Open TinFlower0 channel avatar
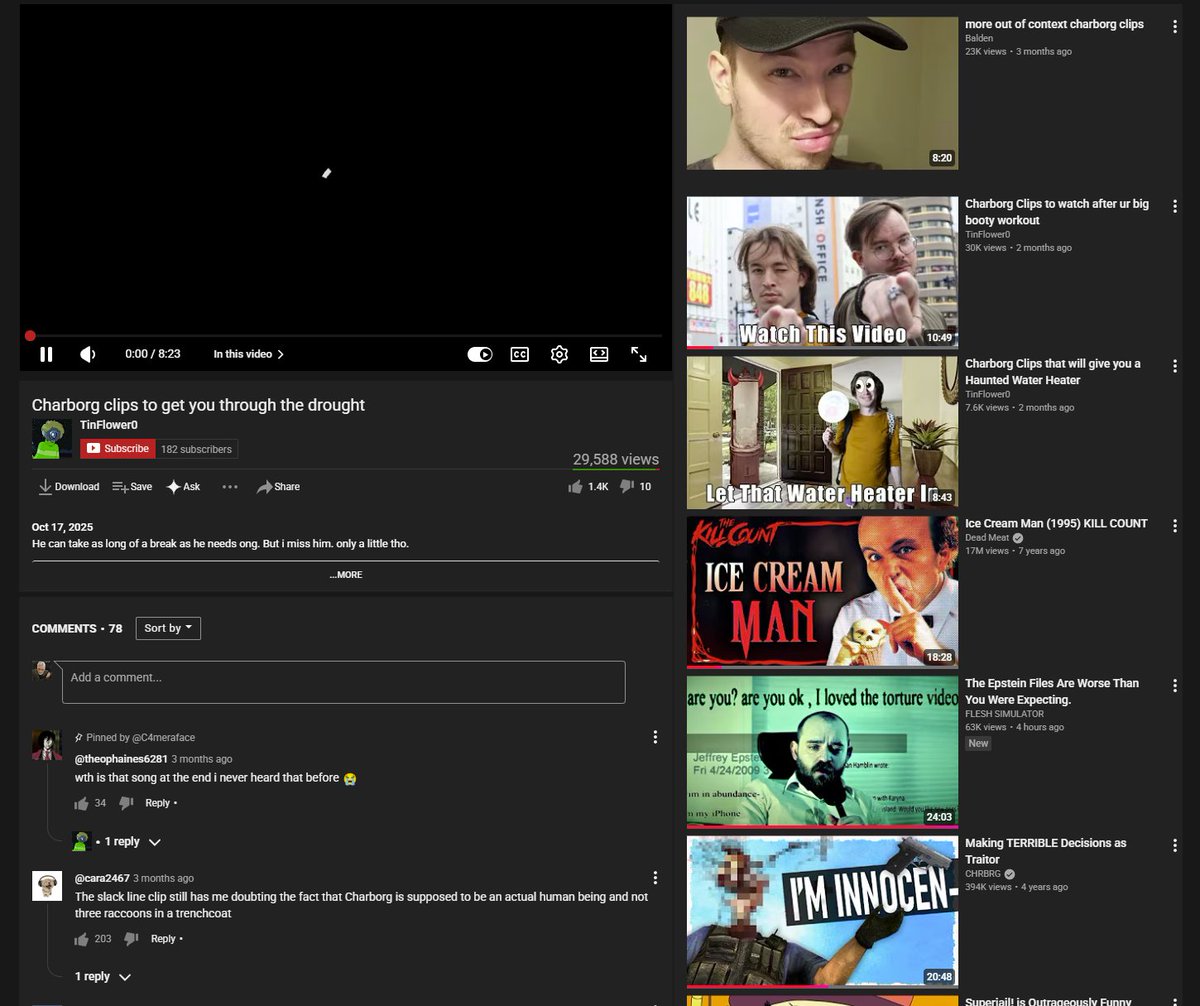1200x1006 pixels. [x=52, y=439]
